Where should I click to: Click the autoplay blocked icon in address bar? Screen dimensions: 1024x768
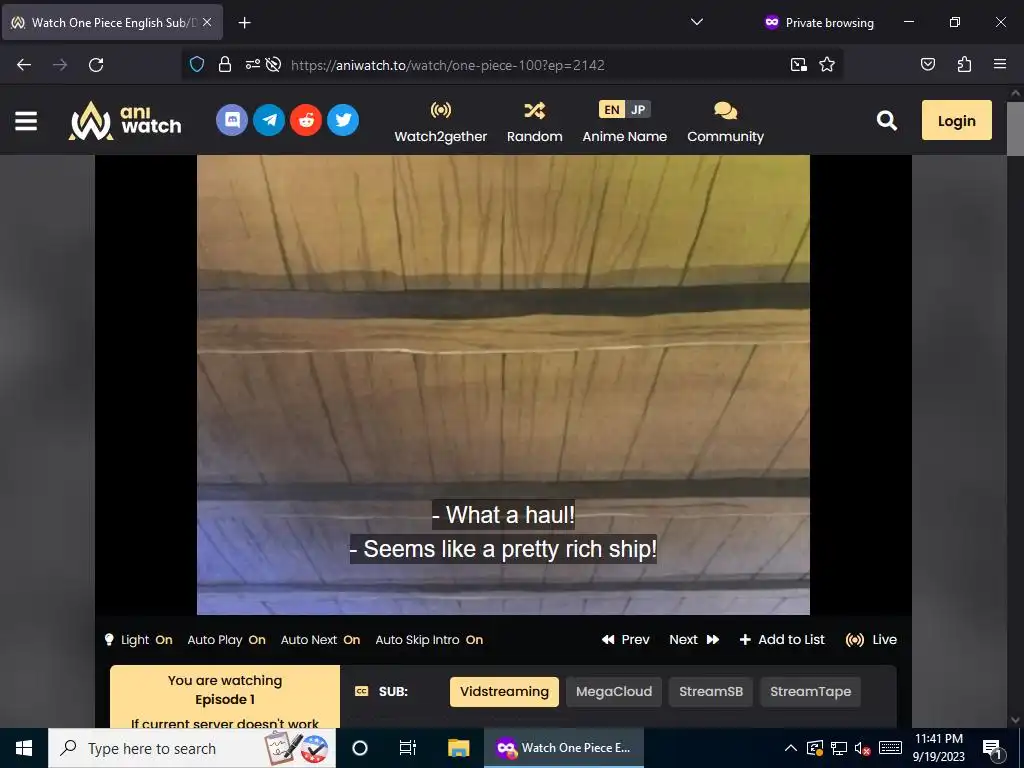(x=274, y=65)
